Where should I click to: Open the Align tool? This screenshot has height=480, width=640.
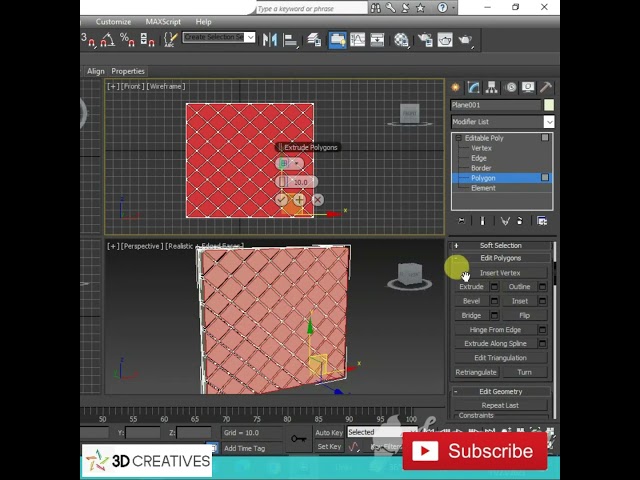[x=290, y=40]
